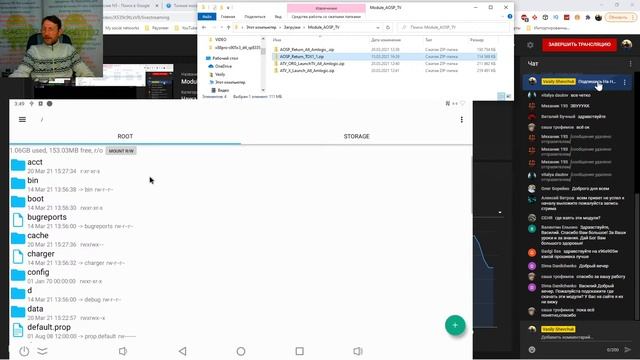Select the charger file entry
This screenshot has width=640, height=360.
click(241, 258)
